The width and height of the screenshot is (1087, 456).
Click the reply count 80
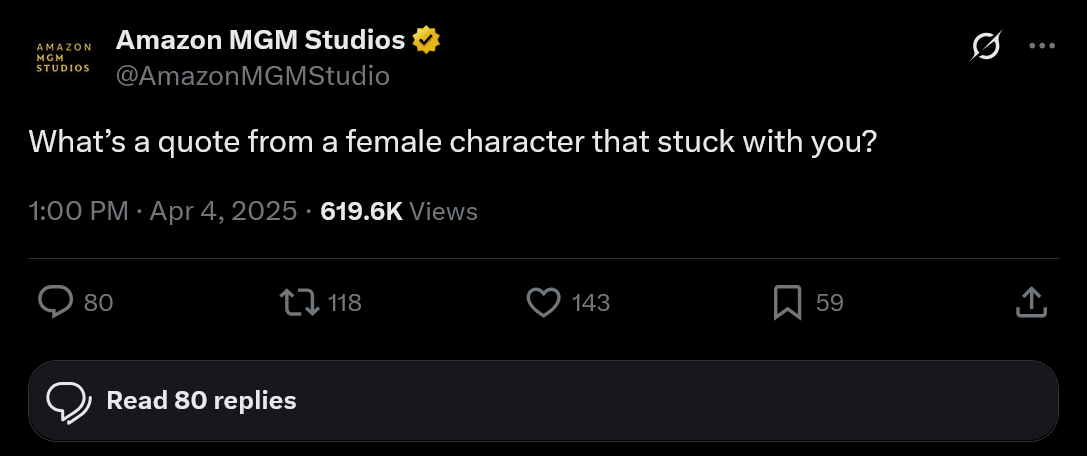click(98, 302)
